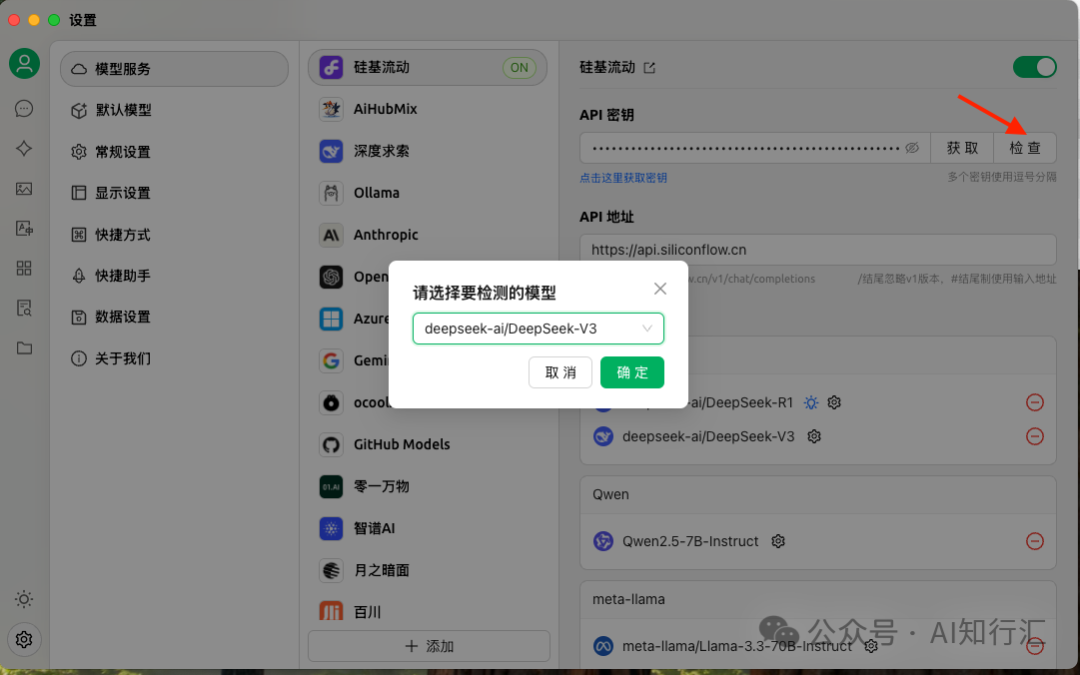
Task: Select 显示设置 settings menu
Action: [x=174, y=193]
